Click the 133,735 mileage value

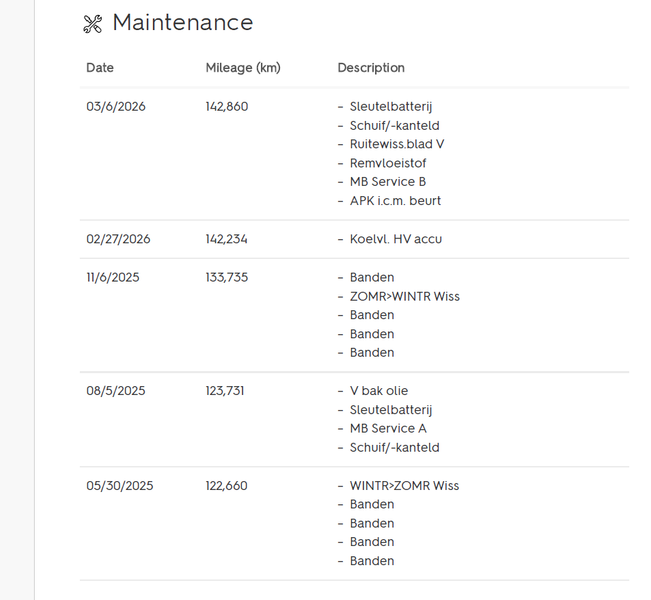click(x=227, y=277)
